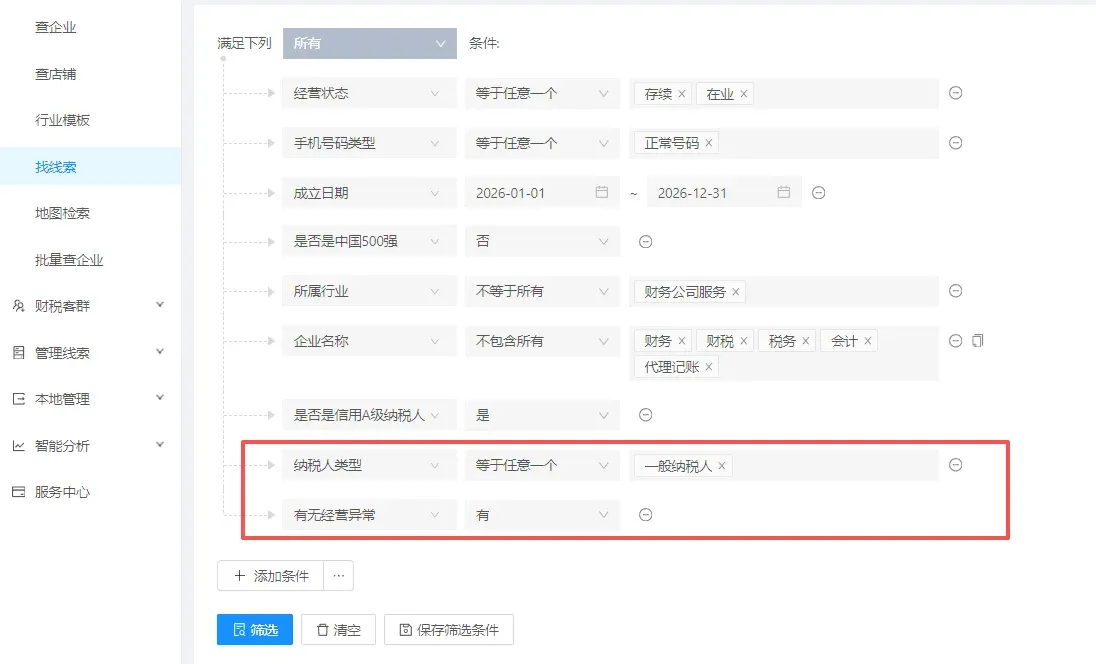Open 批量查企业 in sidebar
Image resolution: width=1096 pixels, height=664 pixels.
(68, 260)
